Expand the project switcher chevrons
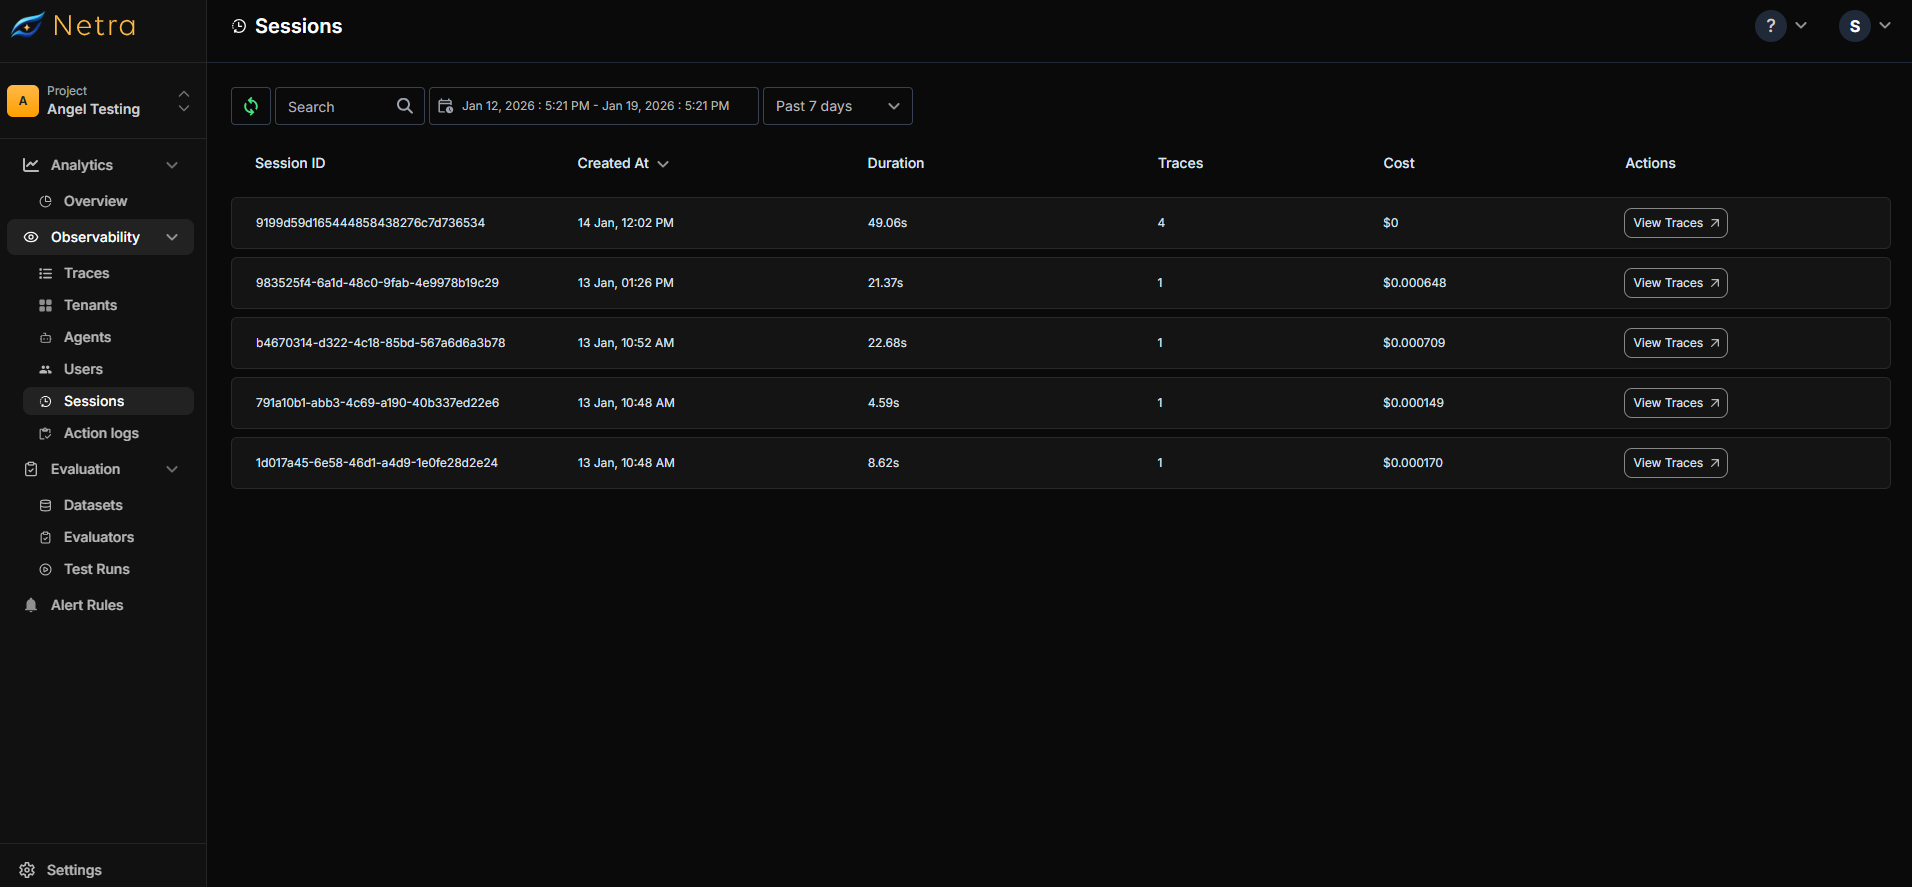Screen dimensions: 1912x887 [x=184, y=101]
